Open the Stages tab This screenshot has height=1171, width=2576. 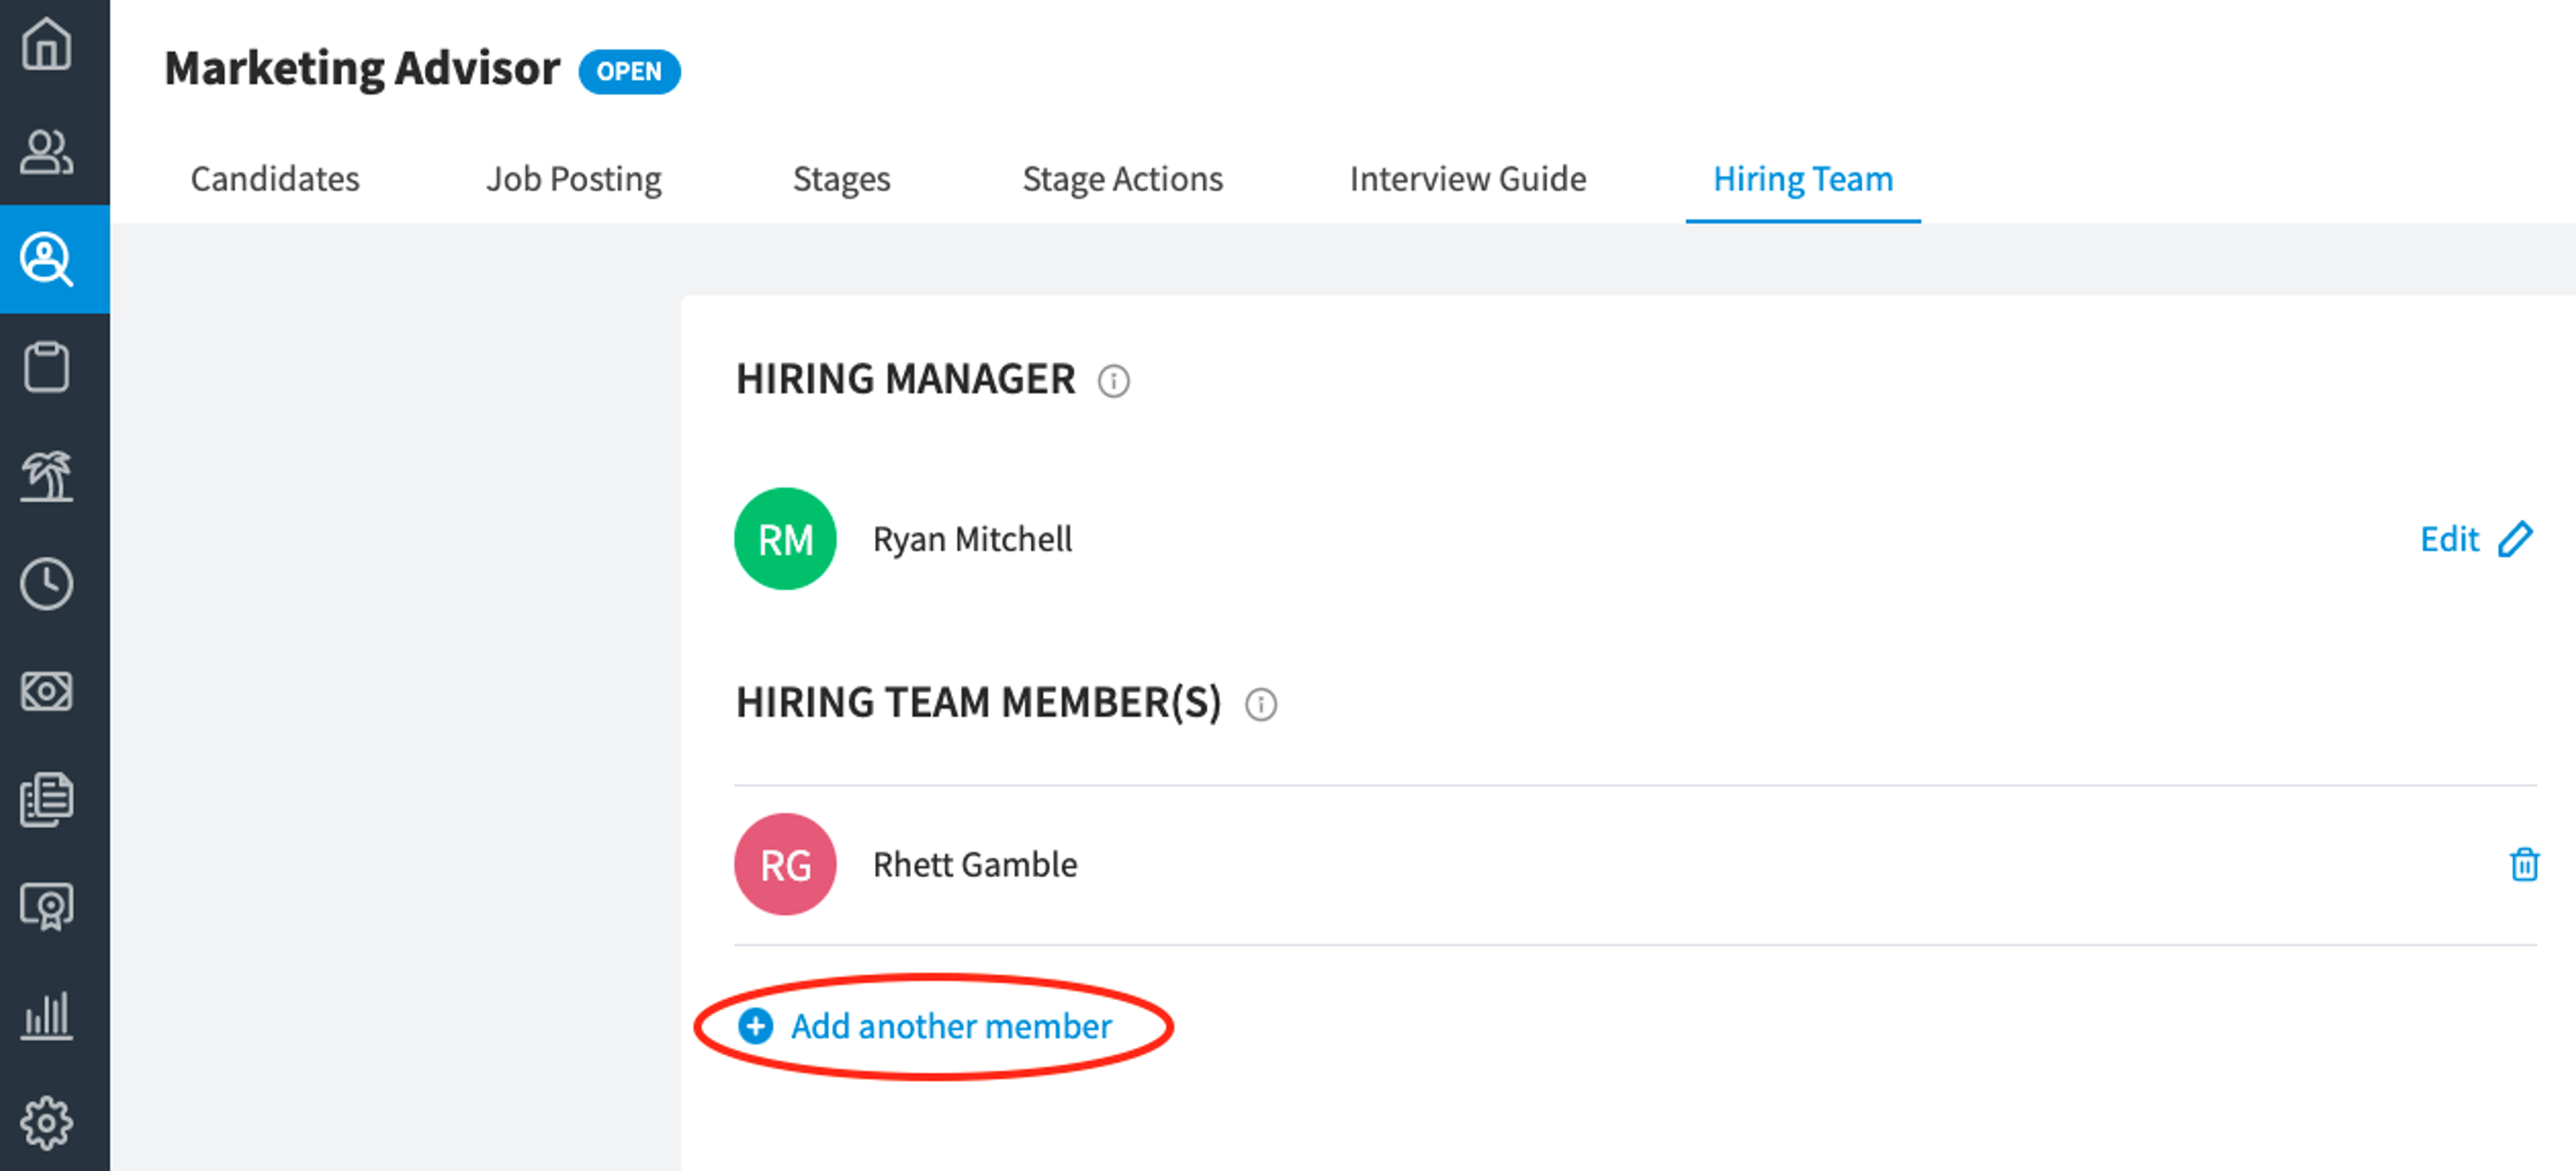click(841, 179)
